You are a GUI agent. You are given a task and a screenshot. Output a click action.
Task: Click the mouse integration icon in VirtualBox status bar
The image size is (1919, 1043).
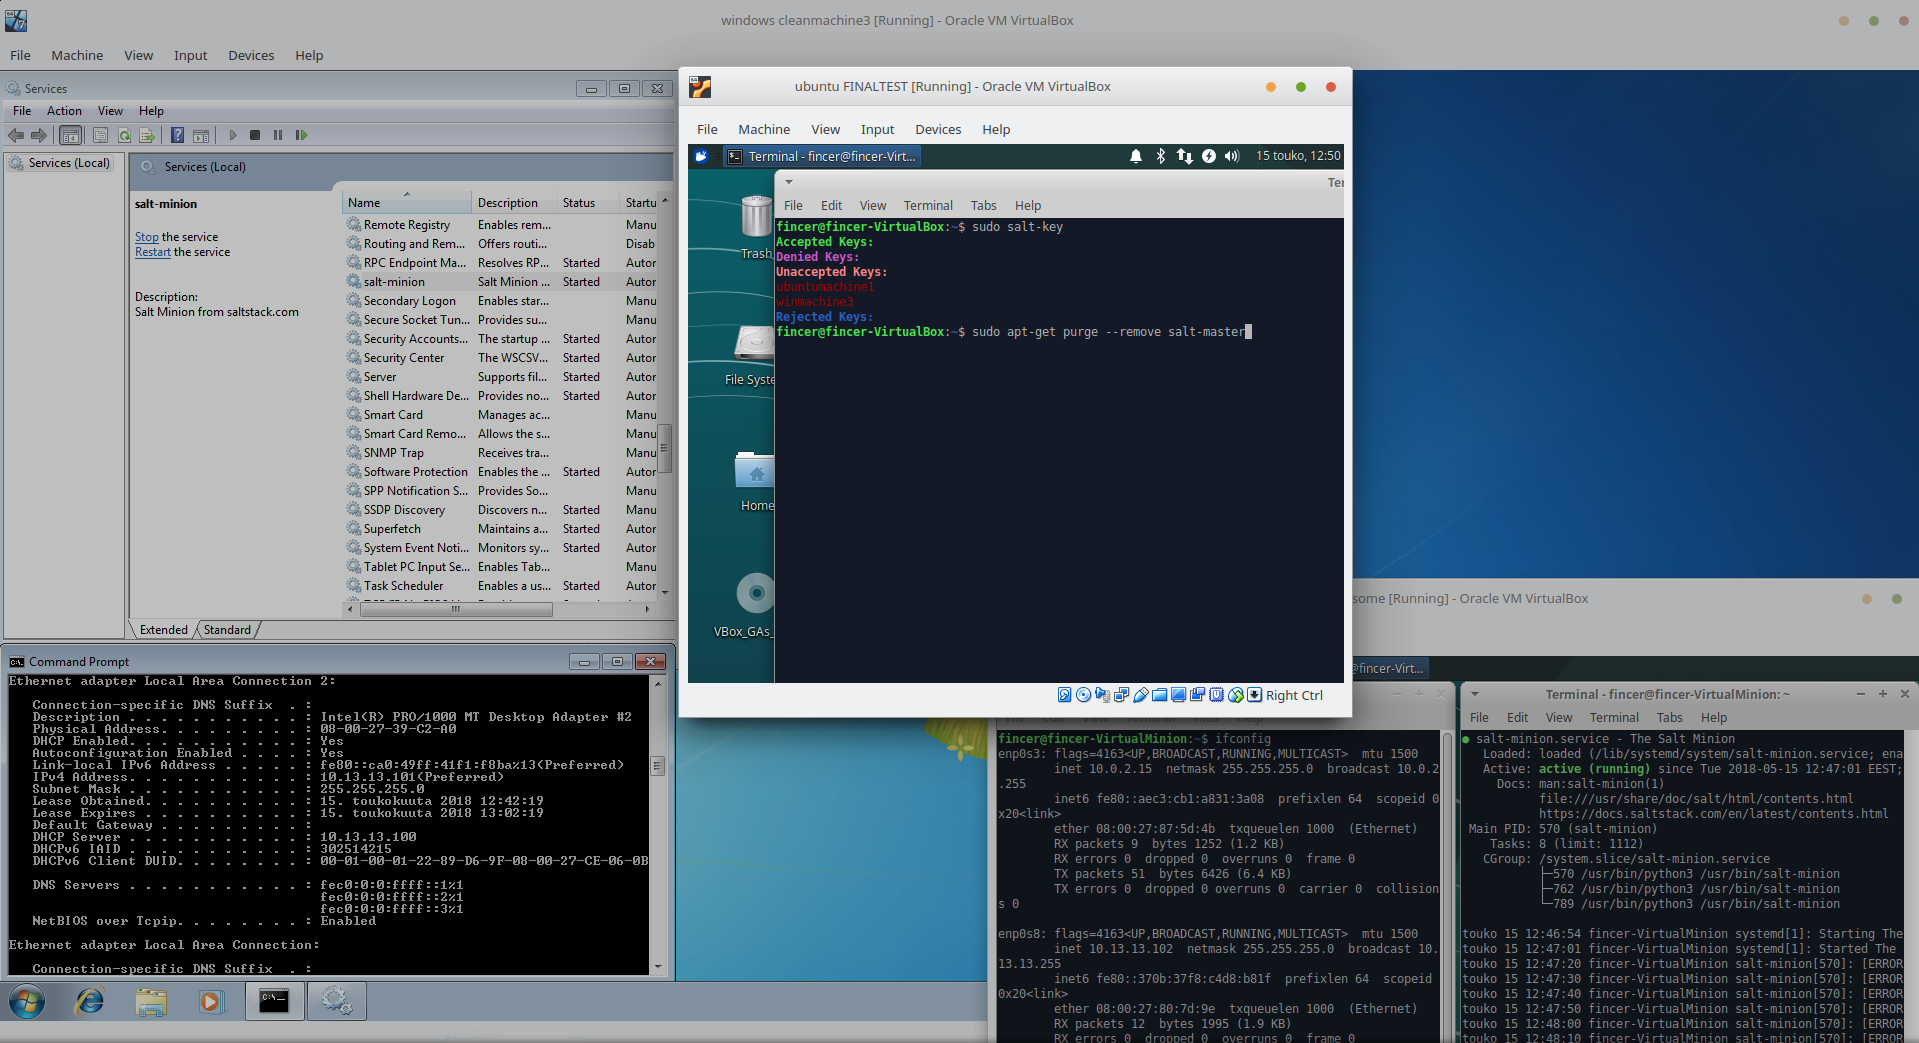[1236, 695]
